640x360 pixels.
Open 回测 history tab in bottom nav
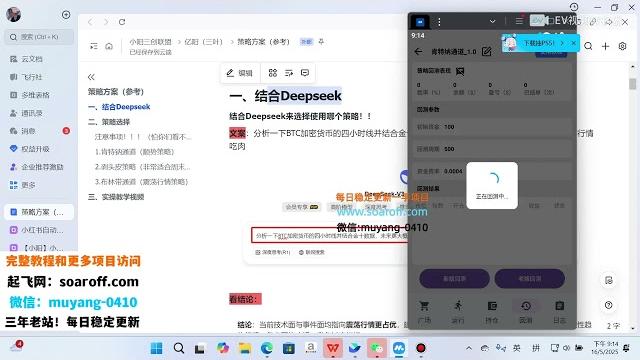coord(526,312)
